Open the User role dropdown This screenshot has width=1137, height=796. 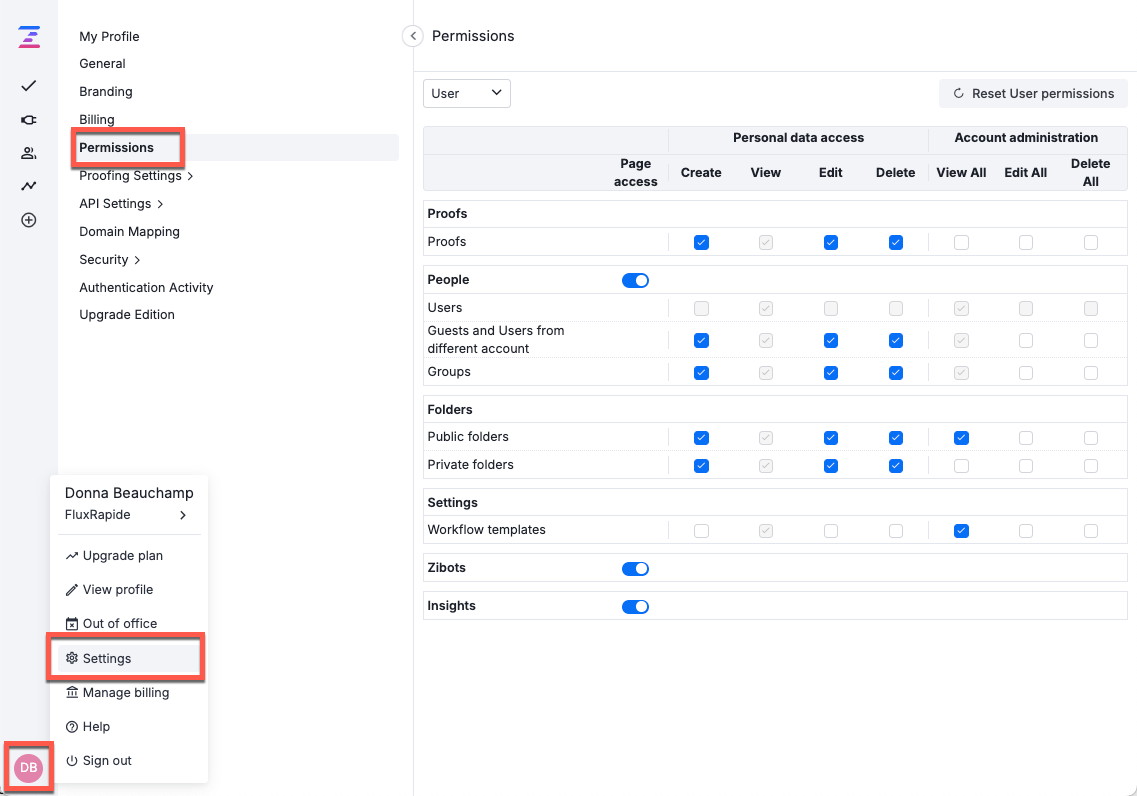[x=467, y=93]
